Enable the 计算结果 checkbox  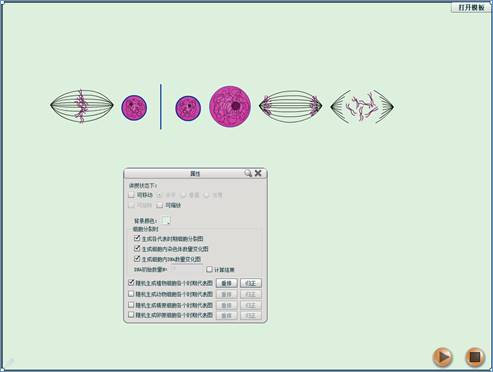coord(209,269)
